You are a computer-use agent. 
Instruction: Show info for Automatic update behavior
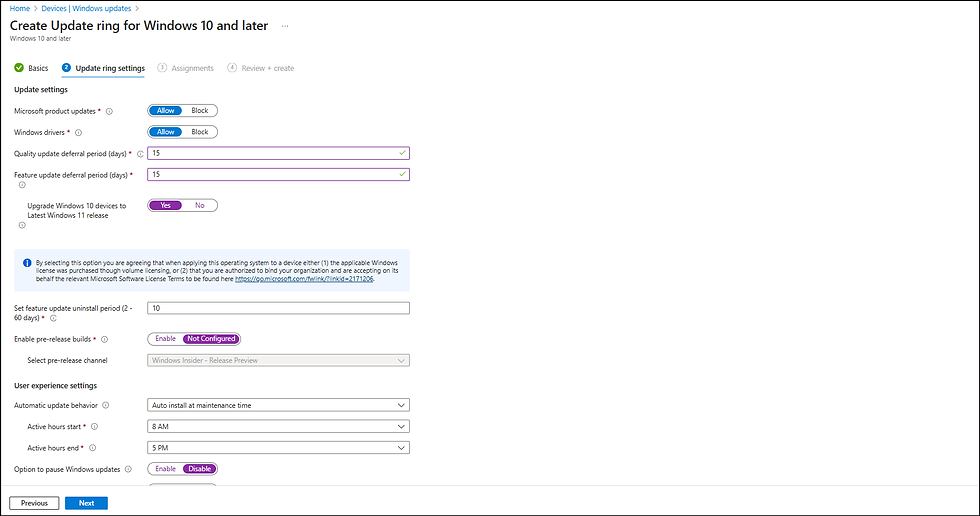click(x=106, y=405)
